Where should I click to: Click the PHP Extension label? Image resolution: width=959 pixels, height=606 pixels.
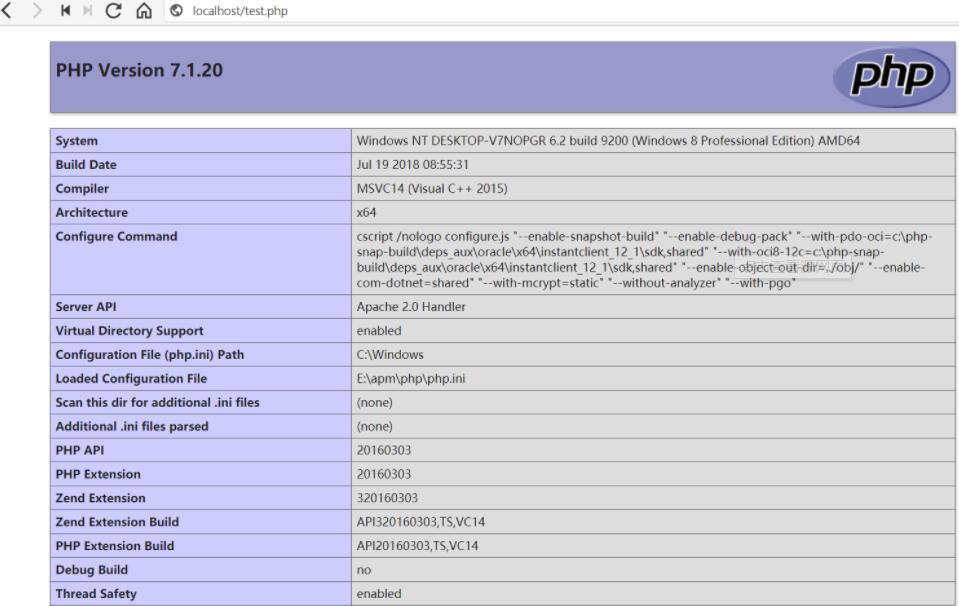tap(98, 474)
